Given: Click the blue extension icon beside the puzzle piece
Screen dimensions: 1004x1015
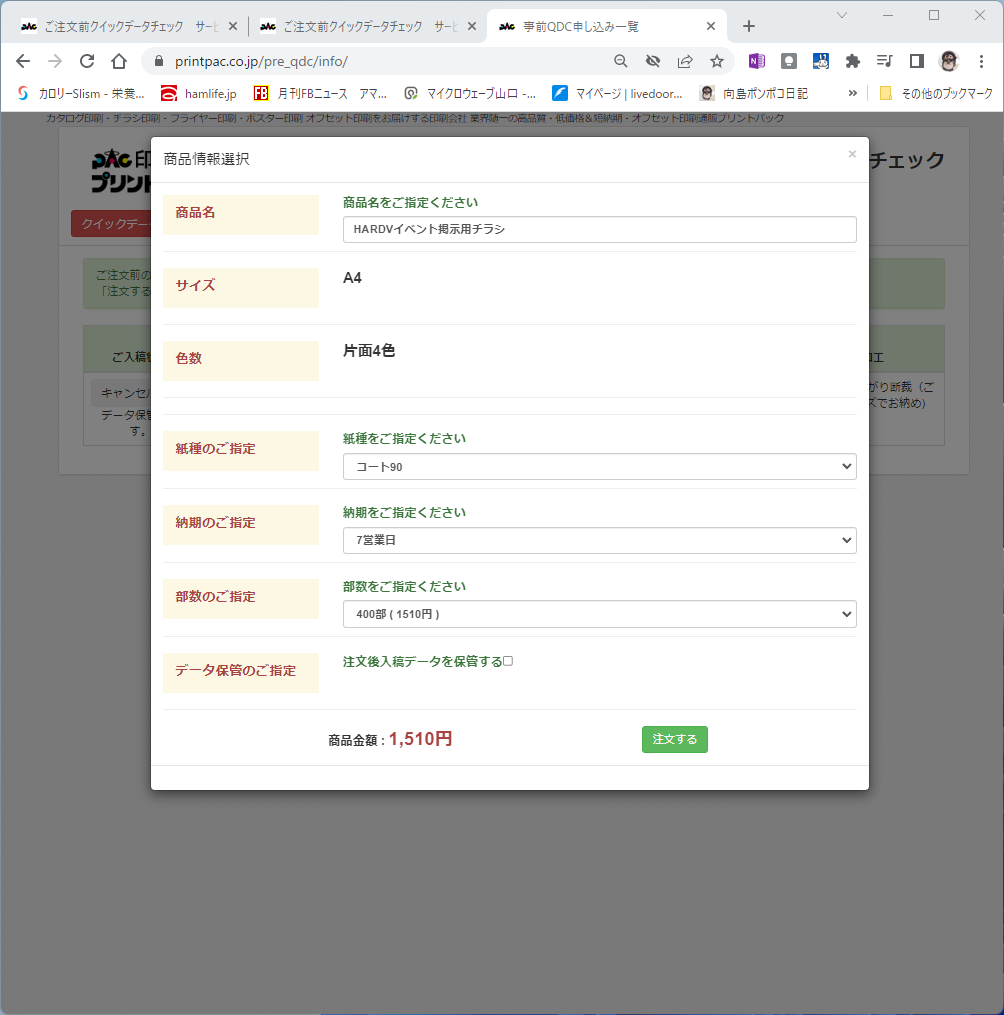Looking at the screenshot, I should pos(821,61).
